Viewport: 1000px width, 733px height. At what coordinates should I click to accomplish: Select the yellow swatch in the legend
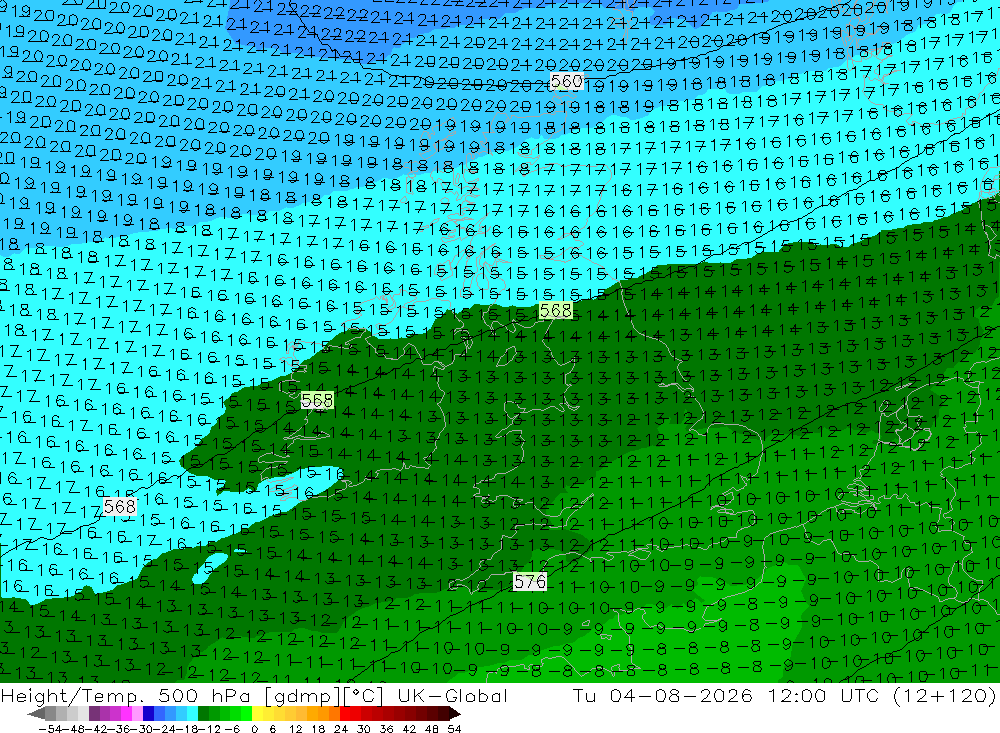tap(258, 713)
